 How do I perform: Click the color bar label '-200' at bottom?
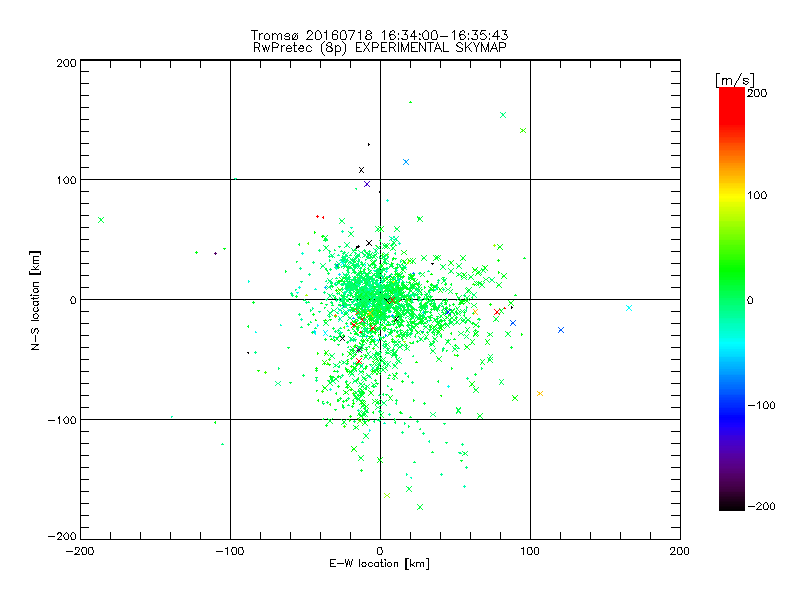pos(761,506)
